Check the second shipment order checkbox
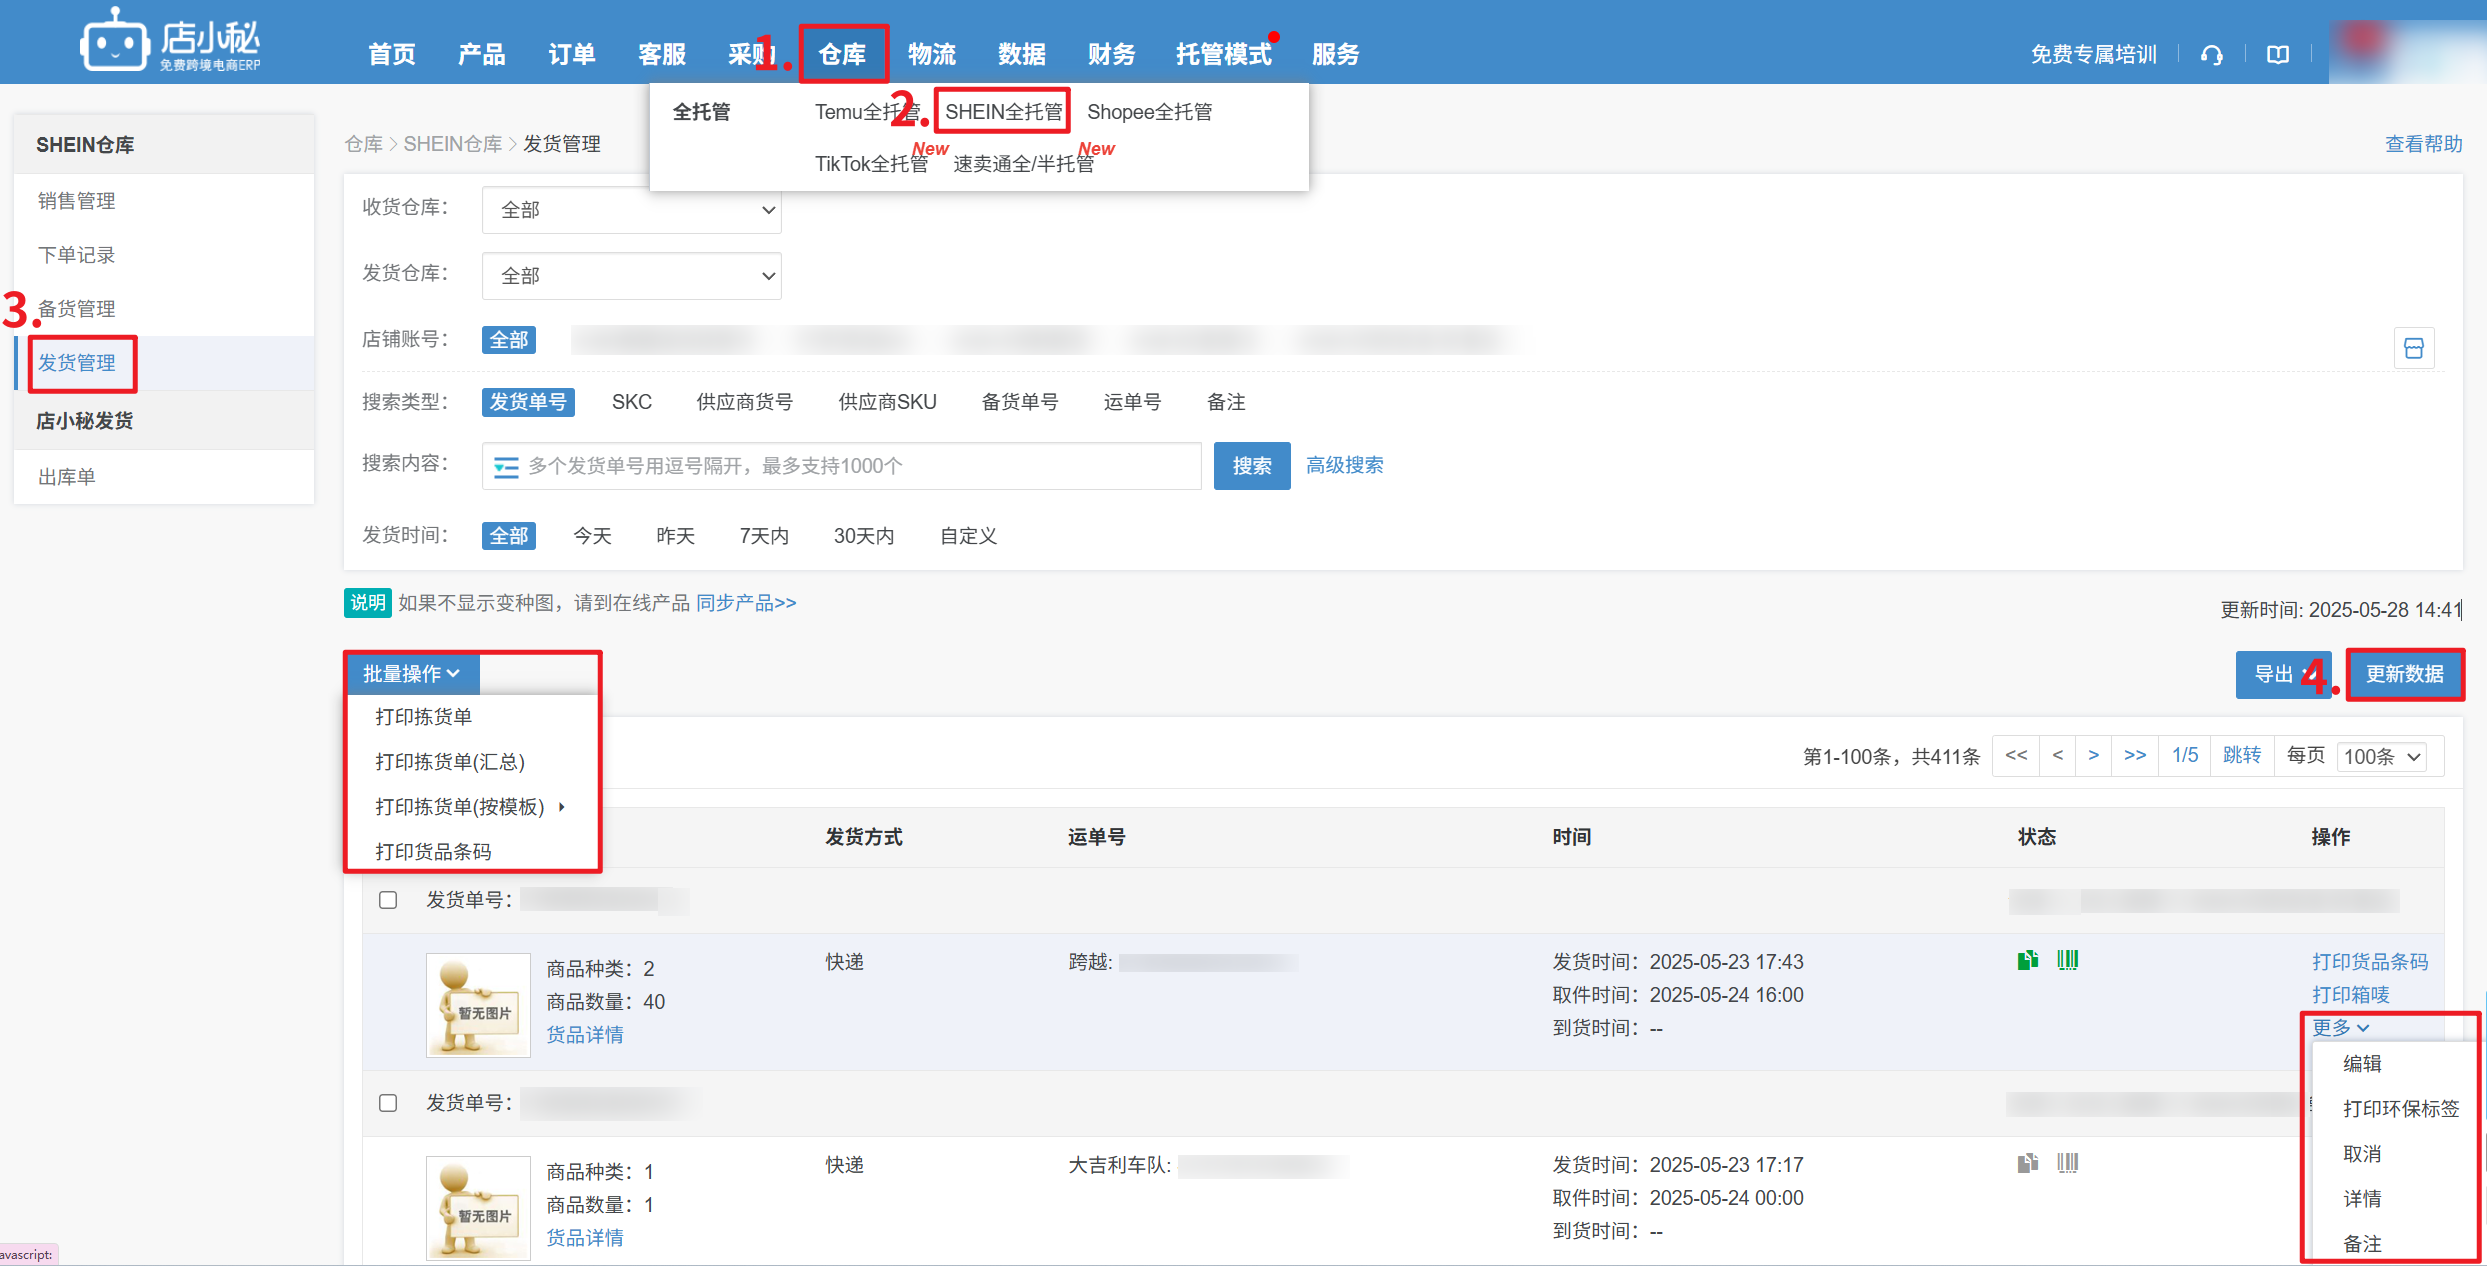Screen dimensions: 2487x1266 click(388, 1103)
